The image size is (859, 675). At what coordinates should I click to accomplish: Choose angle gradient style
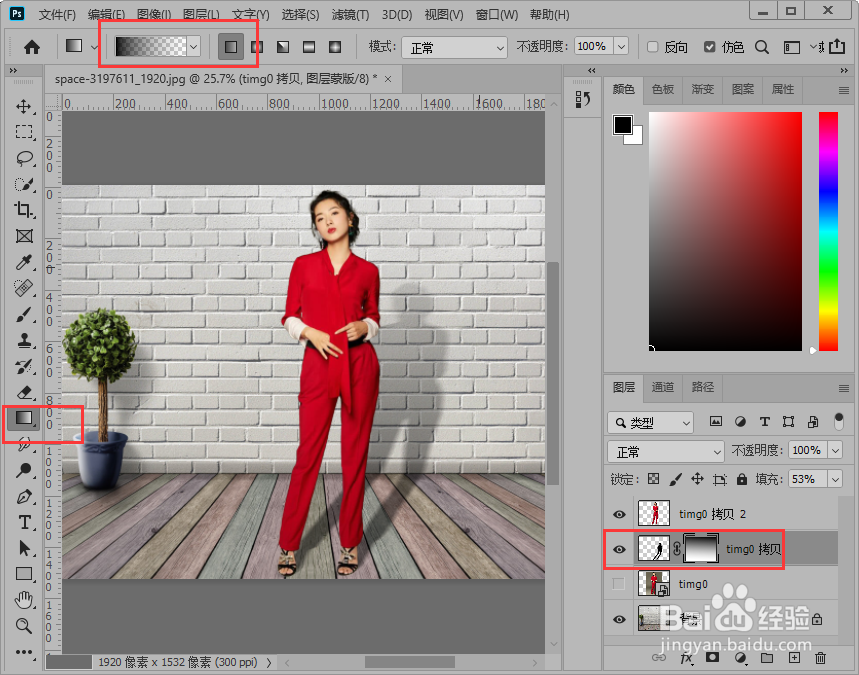[283, 47]
